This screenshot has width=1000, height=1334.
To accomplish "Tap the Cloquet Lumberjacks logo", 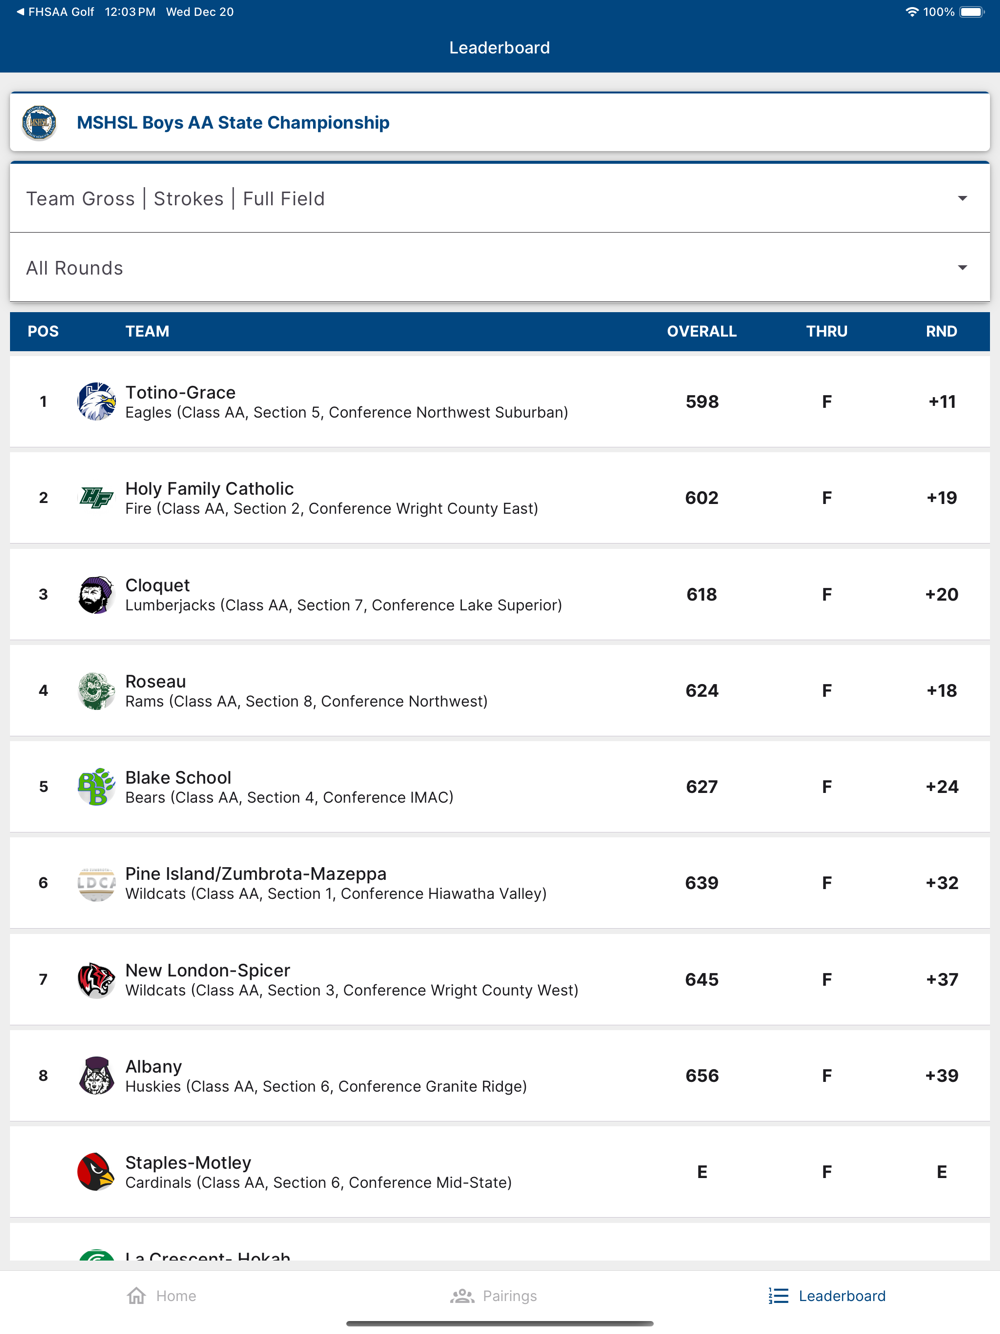I will (x=96, y=595).
